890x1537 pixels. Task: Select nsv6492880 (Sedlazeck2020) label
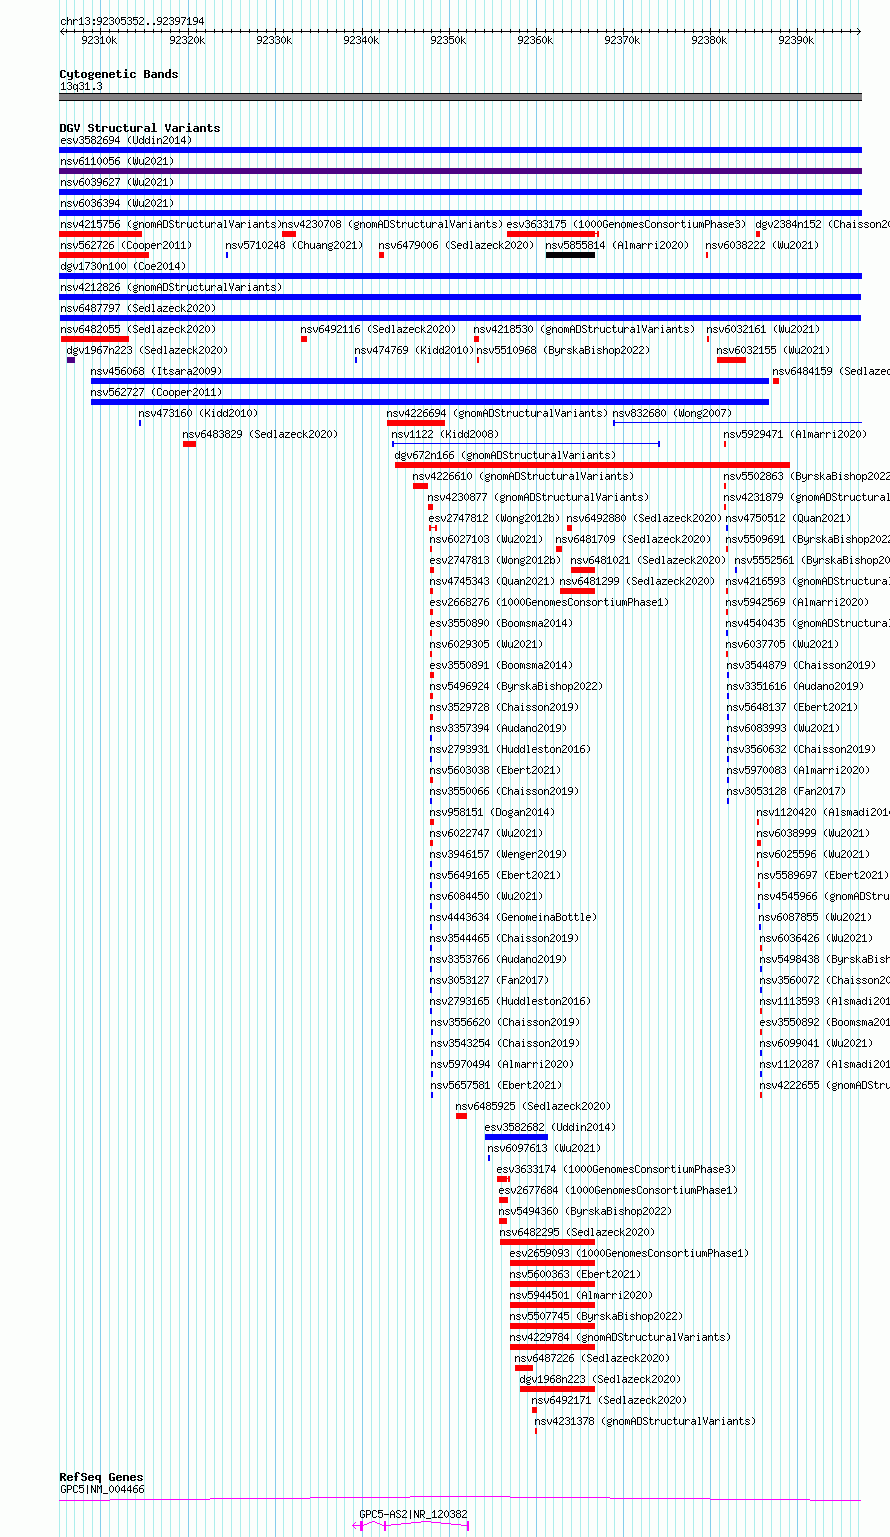click(644, 518)
